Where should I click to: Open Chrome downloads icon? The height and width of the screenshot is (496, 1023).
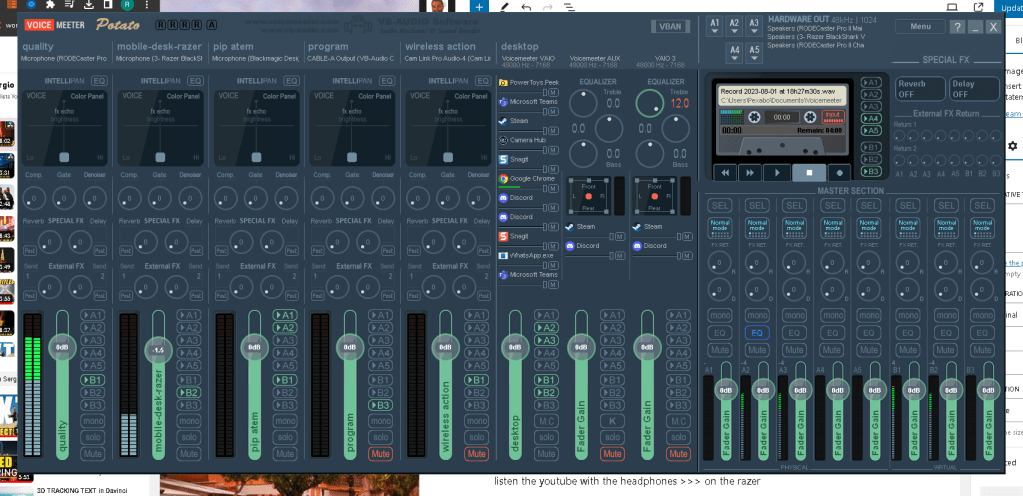(89, 5)
